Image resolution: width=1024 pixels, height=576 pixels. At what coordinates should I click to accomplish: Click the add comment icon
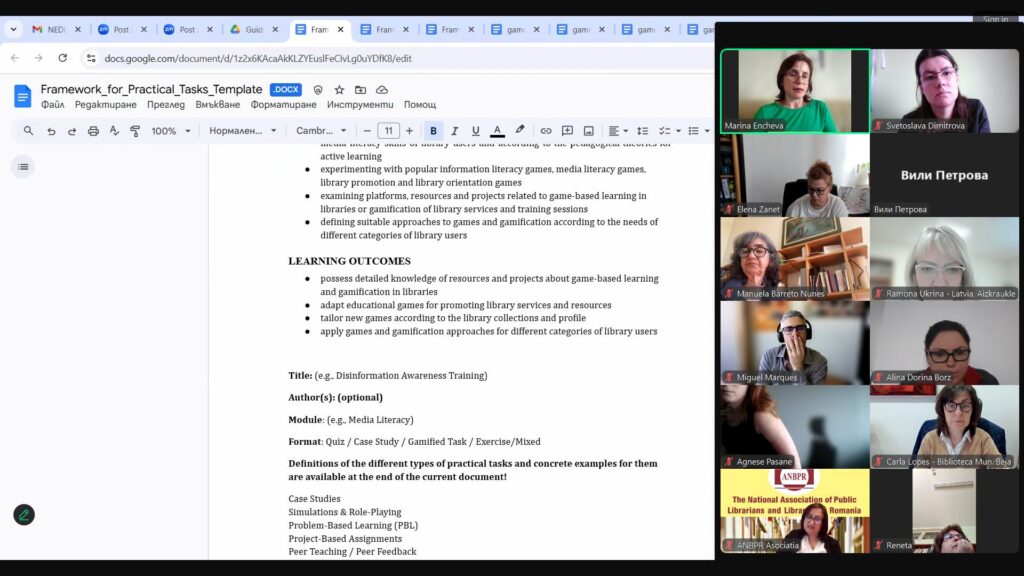coord(567,131)
